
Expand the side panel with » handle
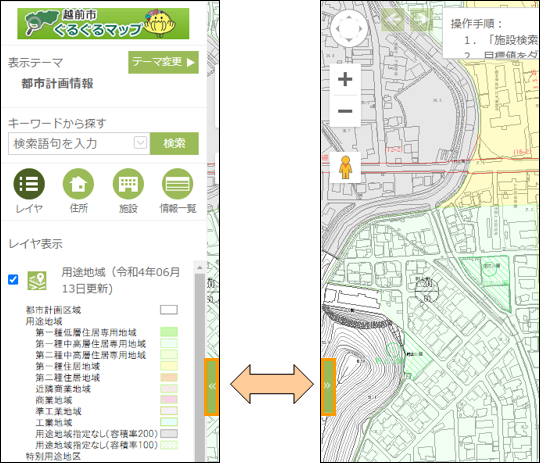click(328, 387)
